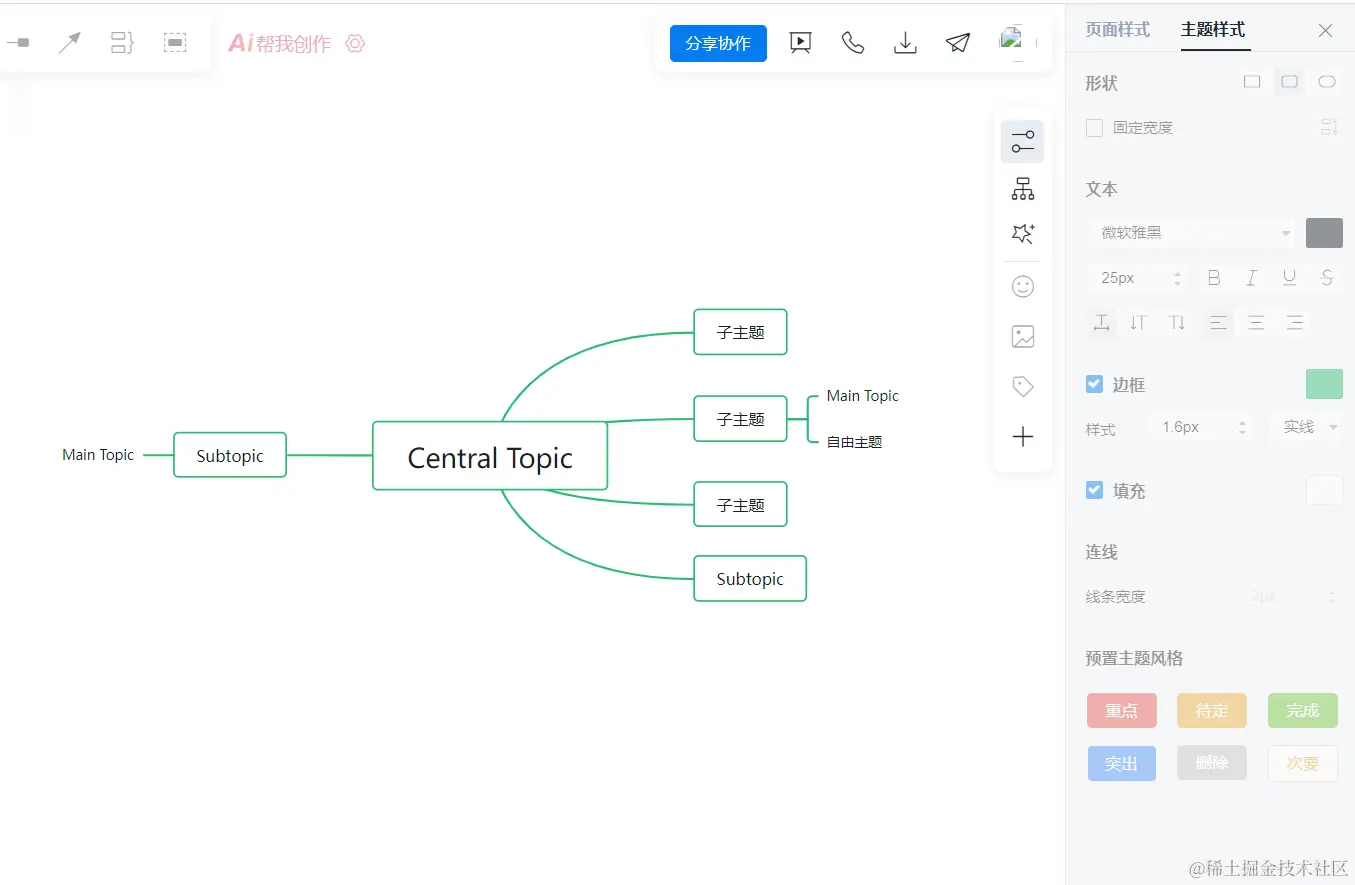Toggle bold text formatting
Screen dimensions: 1355x885
1214,278
